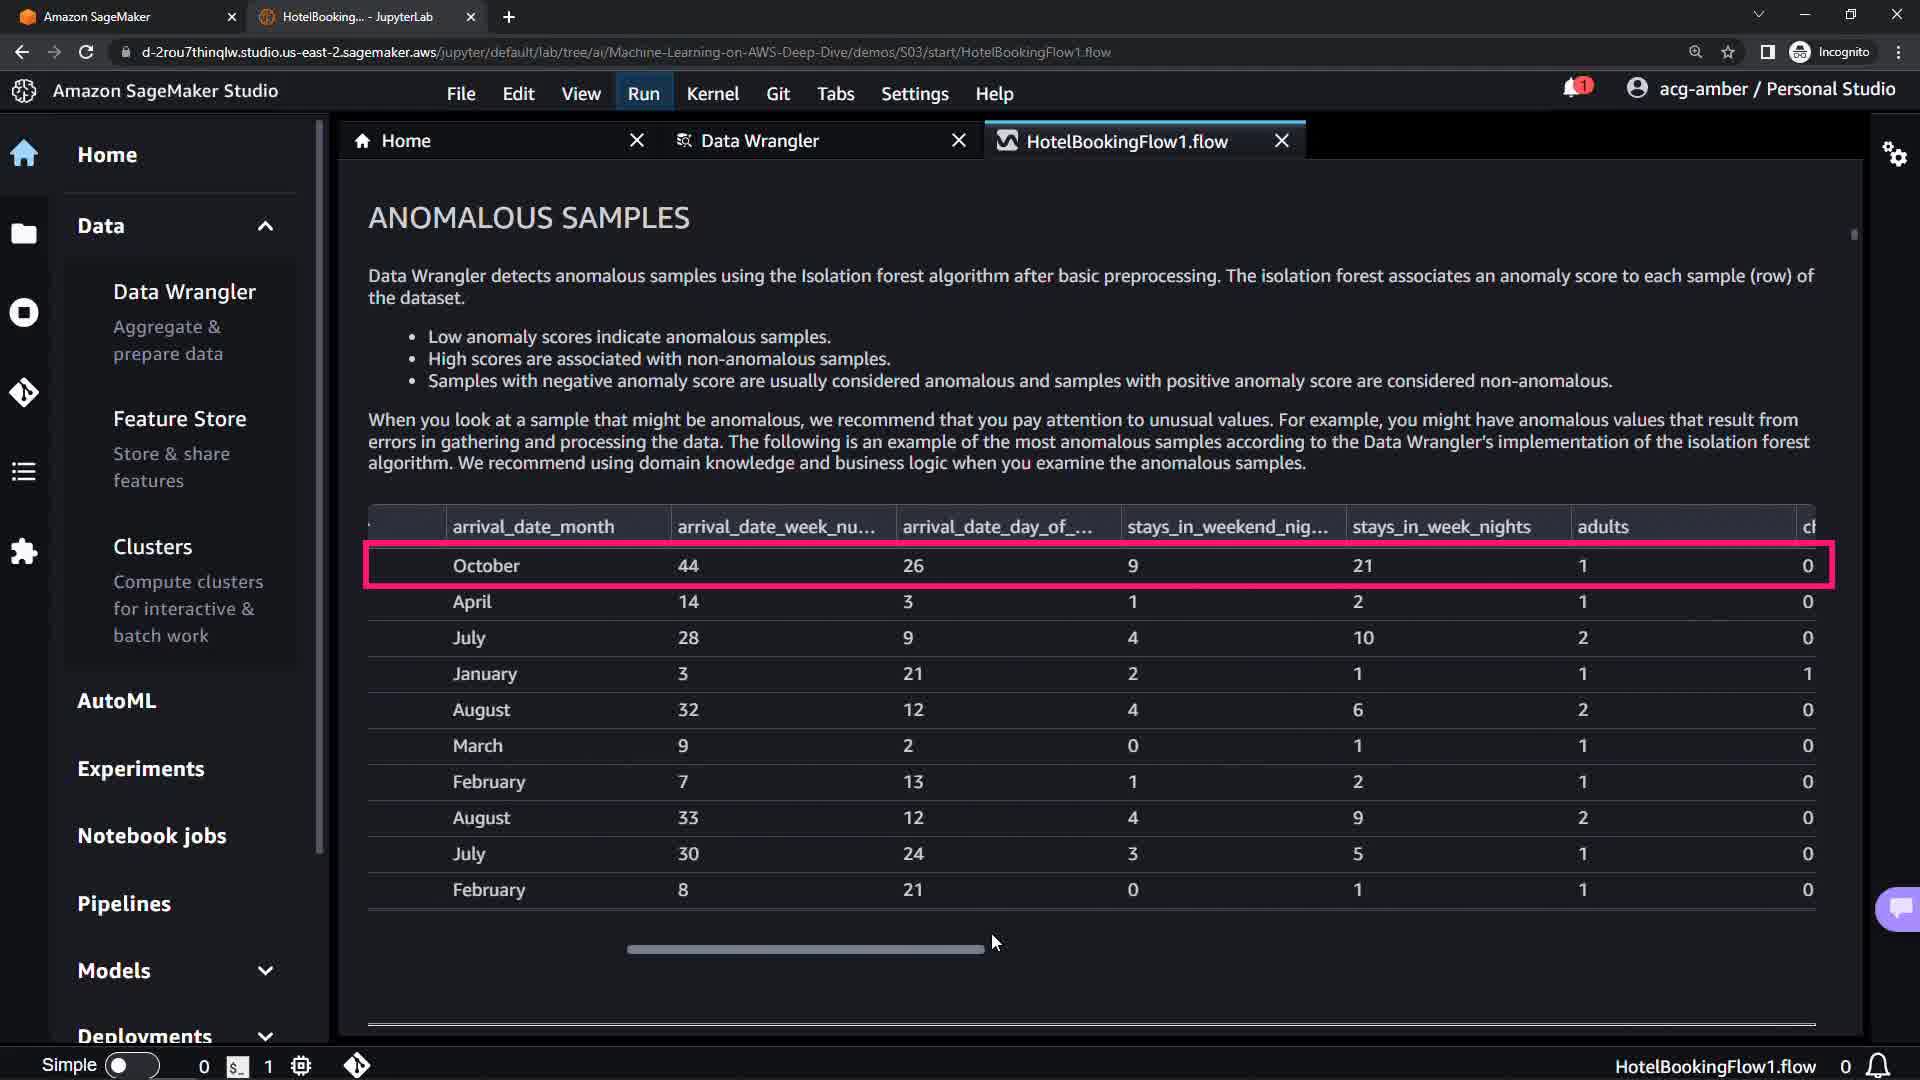Switch to the Data Wrangler tab
1920x1080 pixels.
click(x=760, y=141)
